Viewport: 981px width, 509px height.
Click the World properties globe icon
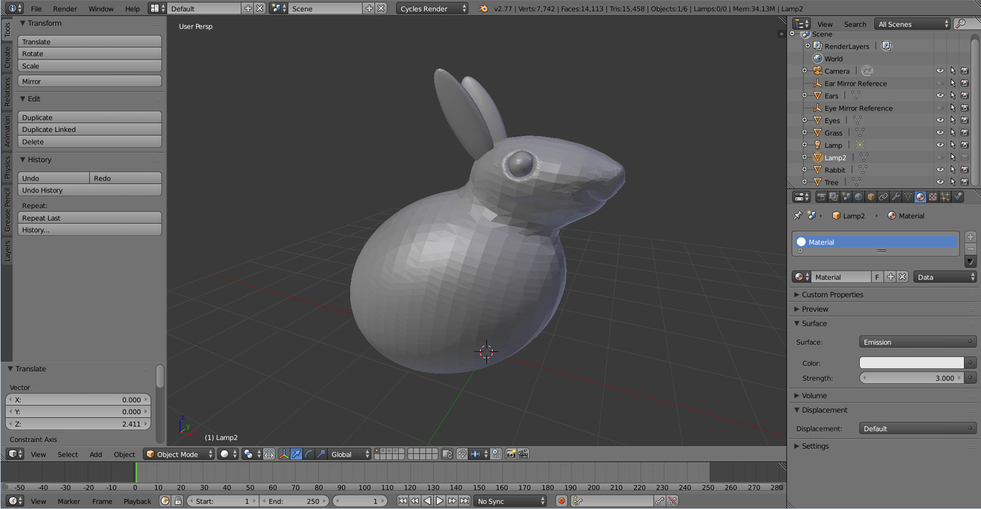(859, 197)
